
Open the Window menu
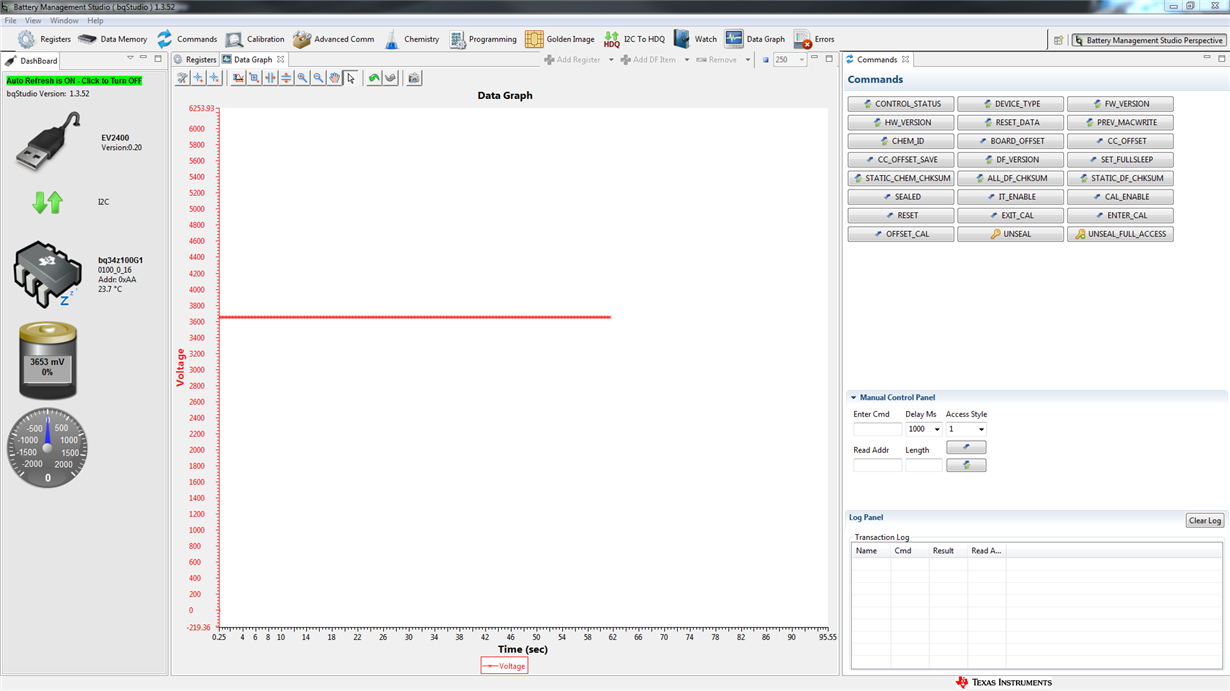click(64, 20)
